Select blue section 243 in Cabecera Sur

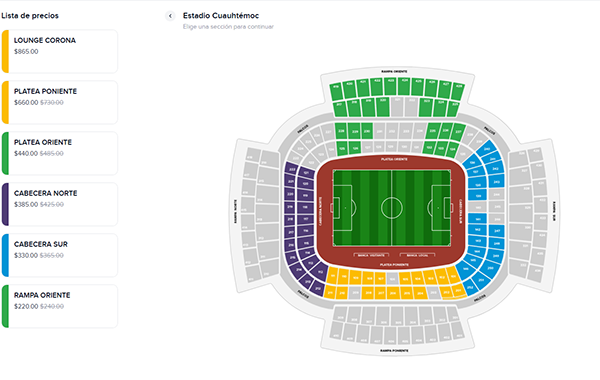pos(496,181)
